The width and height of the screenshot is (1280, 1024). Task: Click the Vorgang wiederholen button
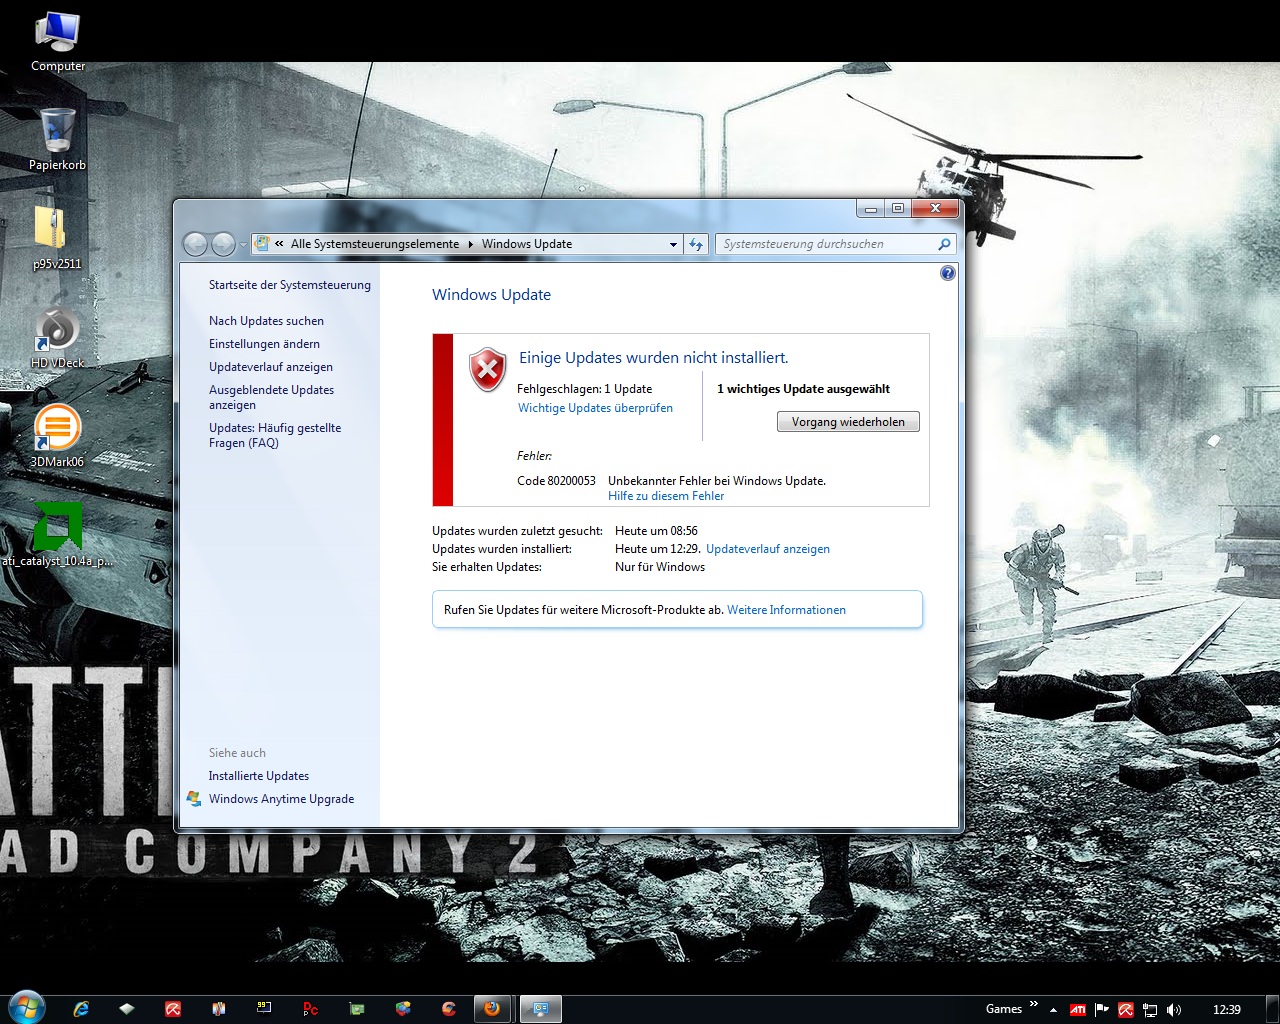pyautogui.click(x=848, y=422)
